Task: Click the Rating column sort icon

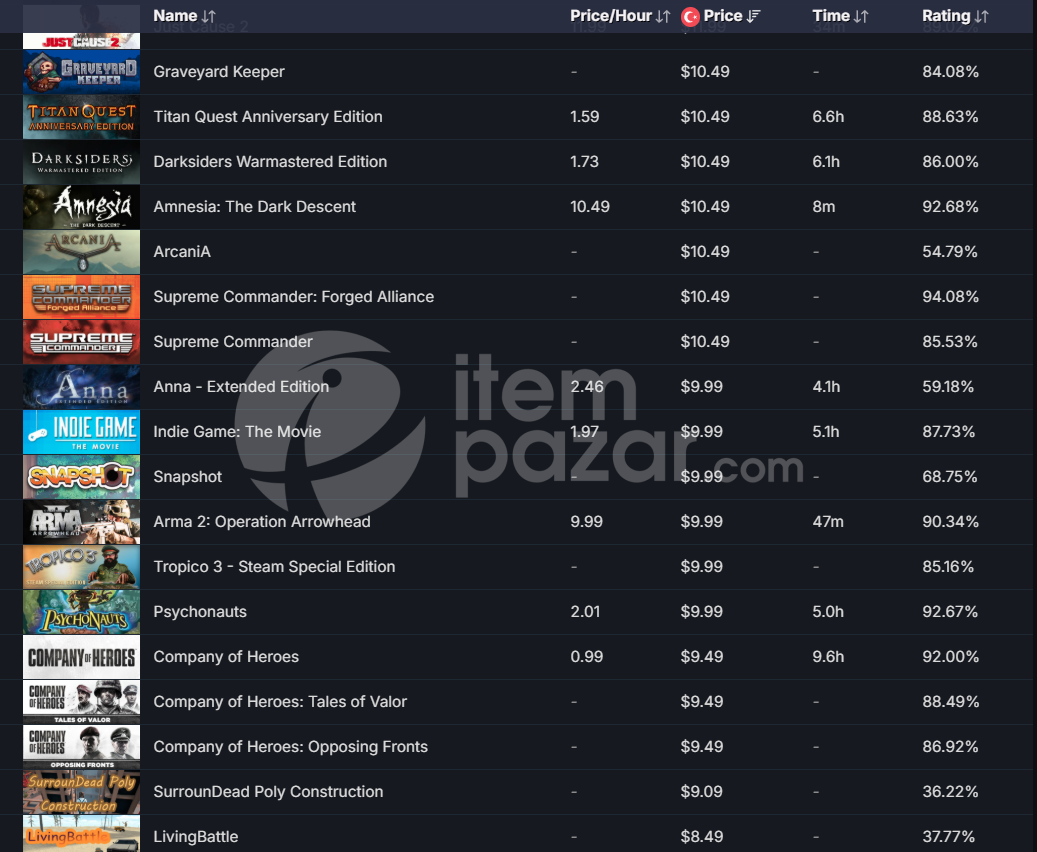Action: coord(981,17)
